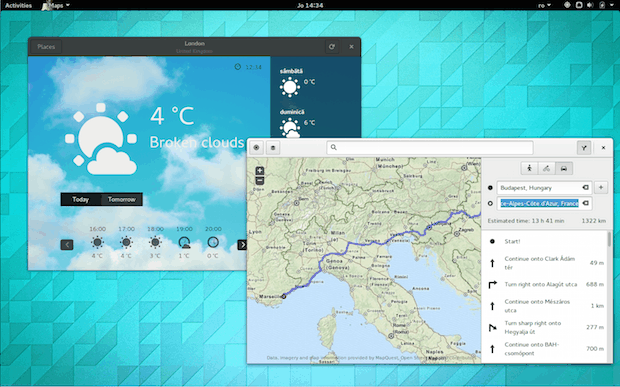Select 'Continue onto Mészáros utca' step
Image resolution: width=620 pixels, height=387 pixels.
(545, 306)
